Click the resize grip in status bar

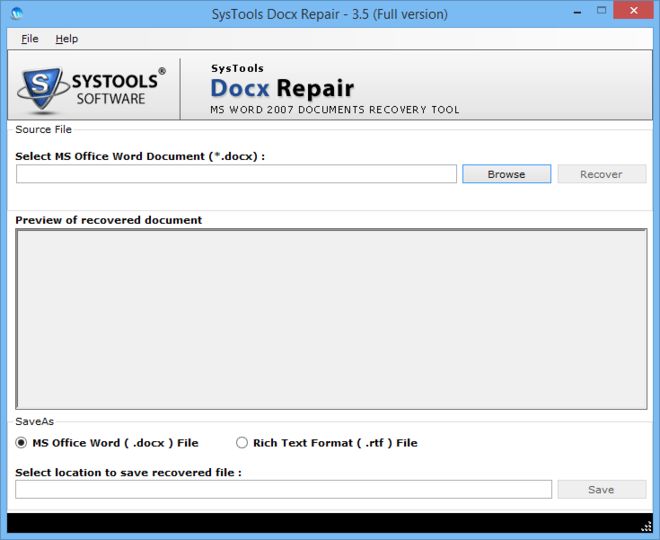(x=646, y=527)
